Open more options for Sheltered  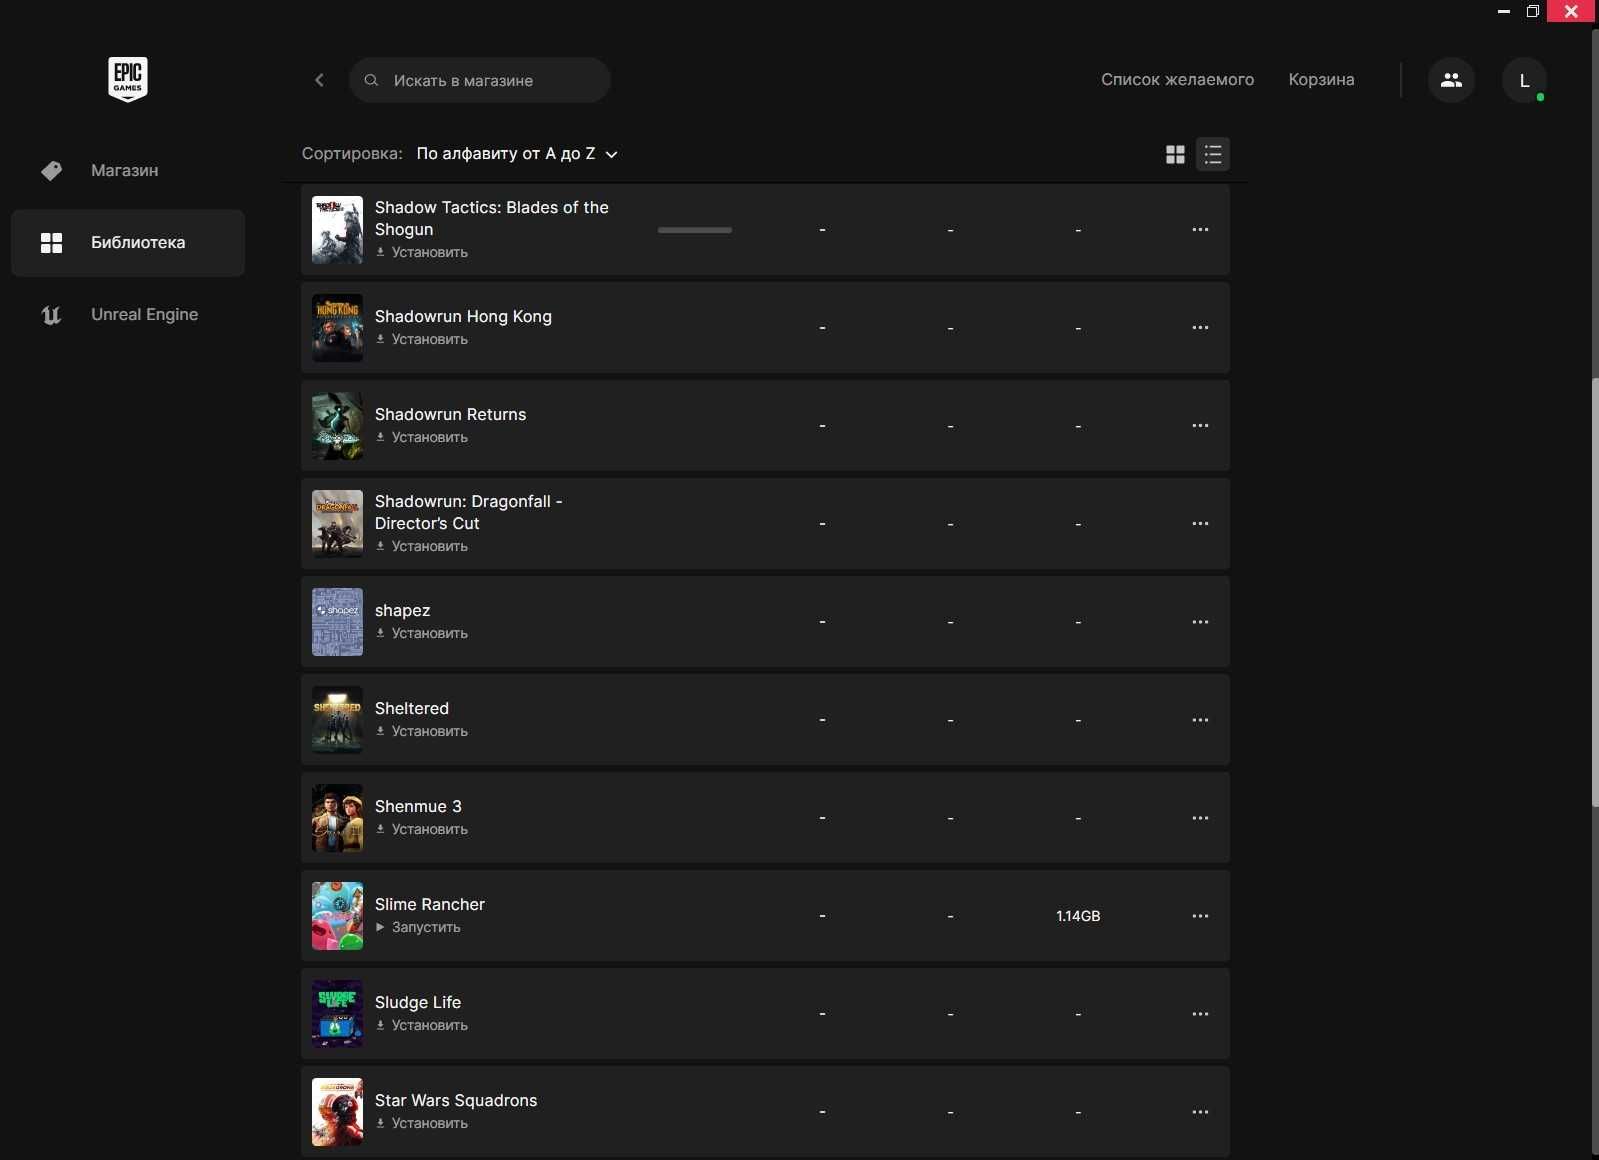pos(1200,720)
